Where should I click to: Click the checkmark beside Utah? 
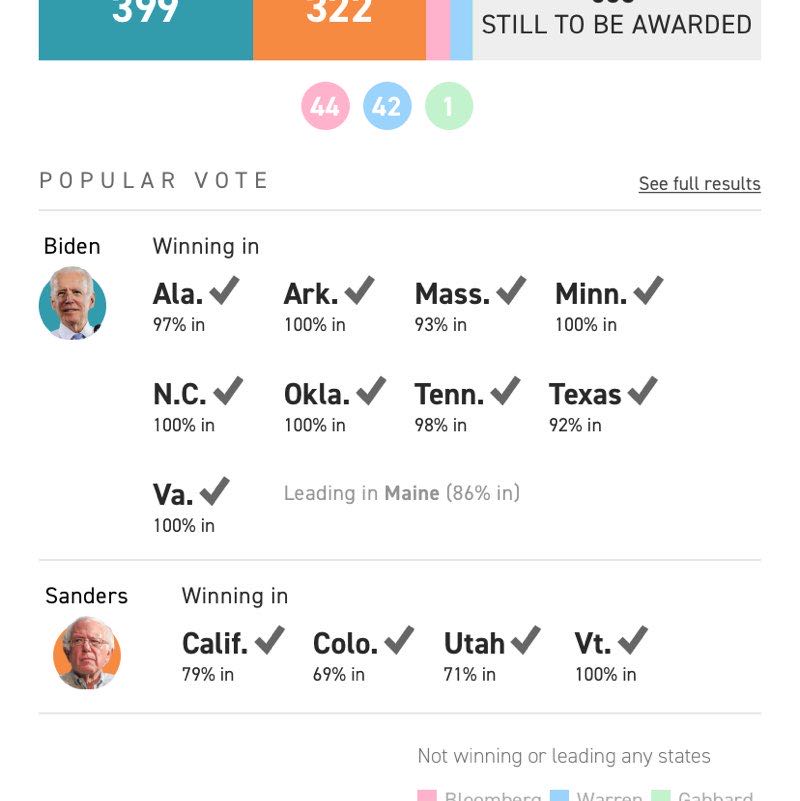point(525,640)
